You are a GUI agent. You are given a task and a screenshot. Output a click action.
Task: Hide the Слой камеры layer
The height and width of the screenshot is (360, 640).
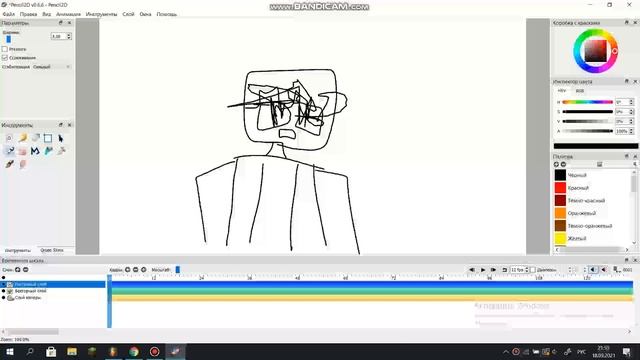(x=4, y=298)
